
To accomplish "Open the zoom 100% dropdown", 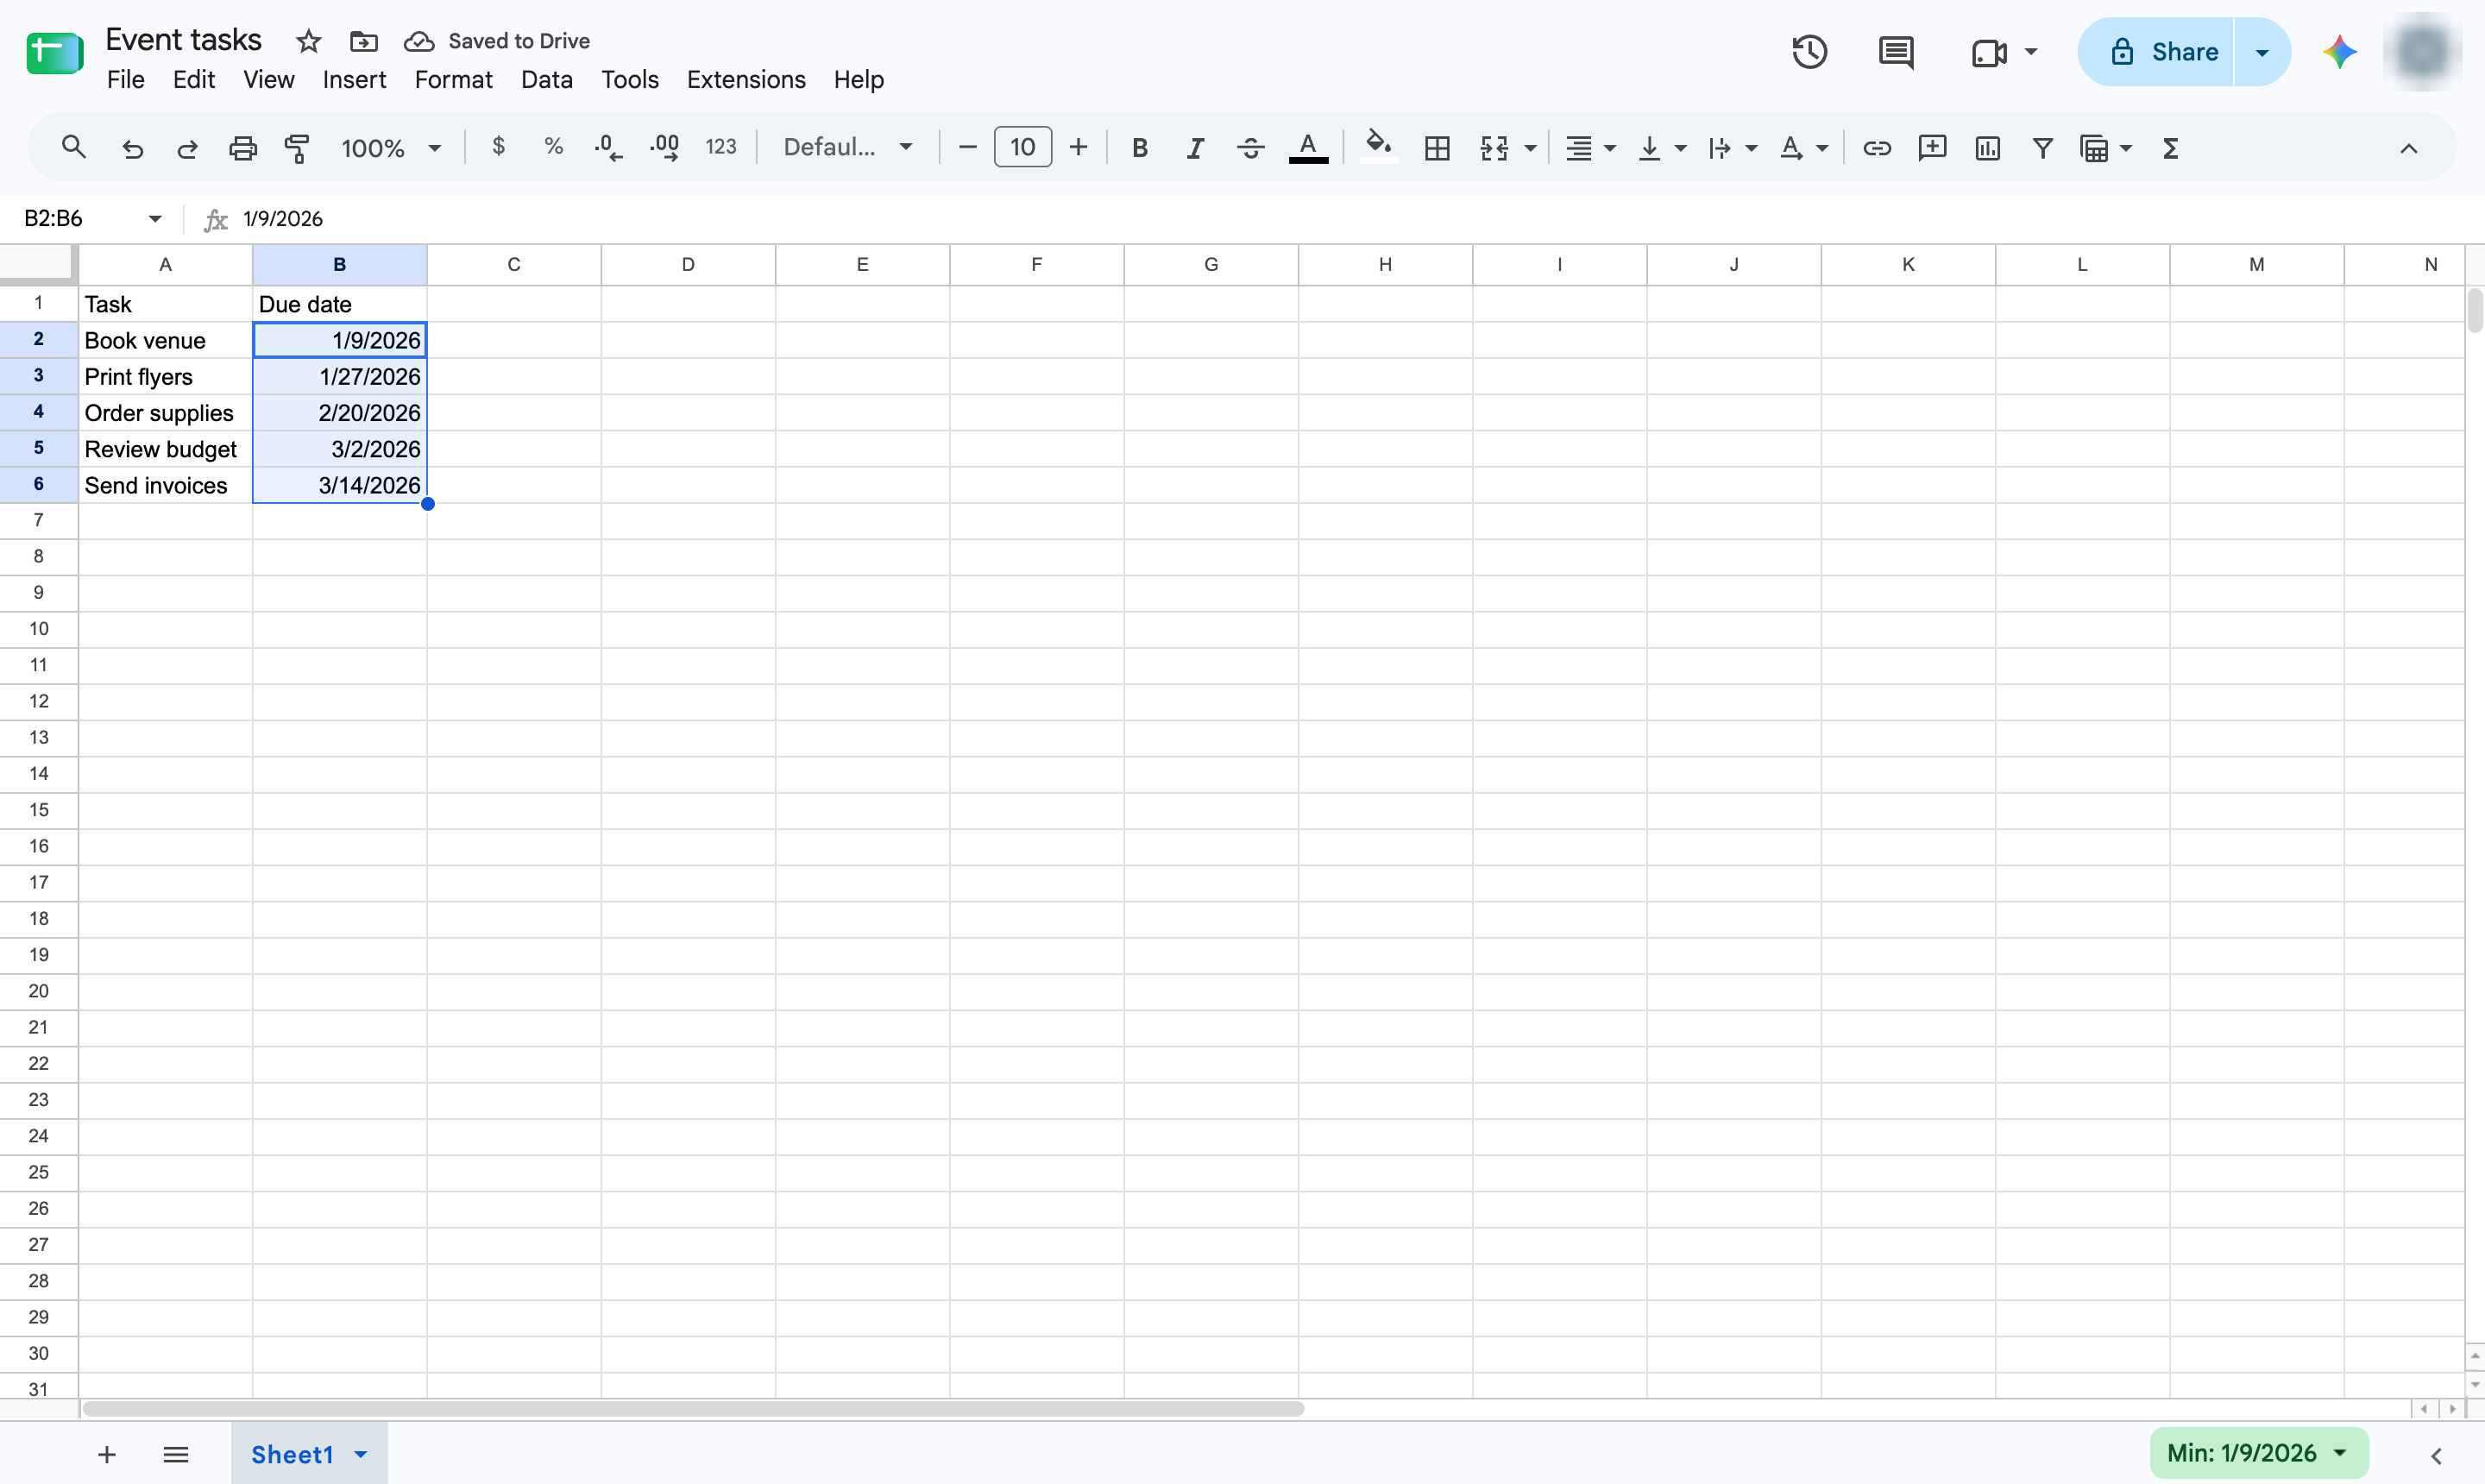I will [x=391, y=148].
